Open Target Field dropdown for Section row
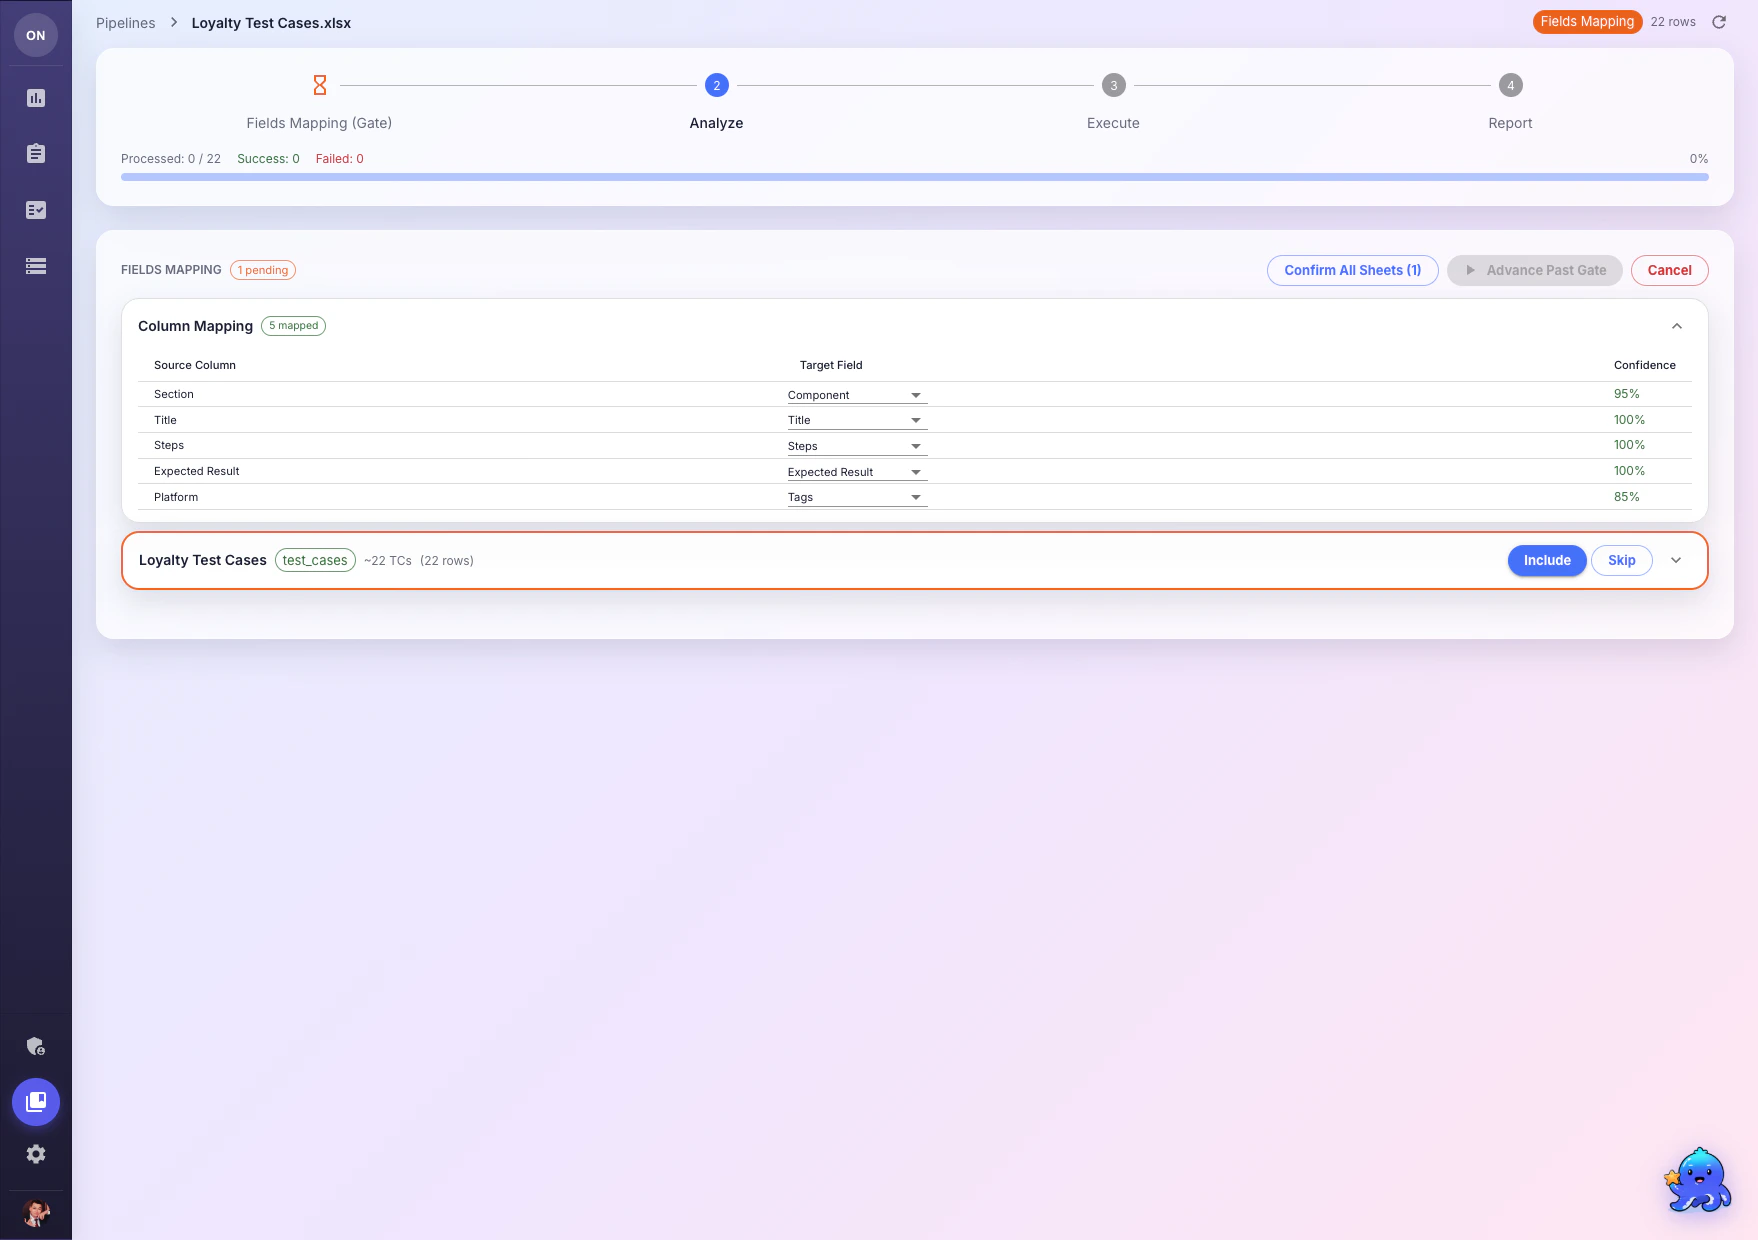 (x=857, y=395)
